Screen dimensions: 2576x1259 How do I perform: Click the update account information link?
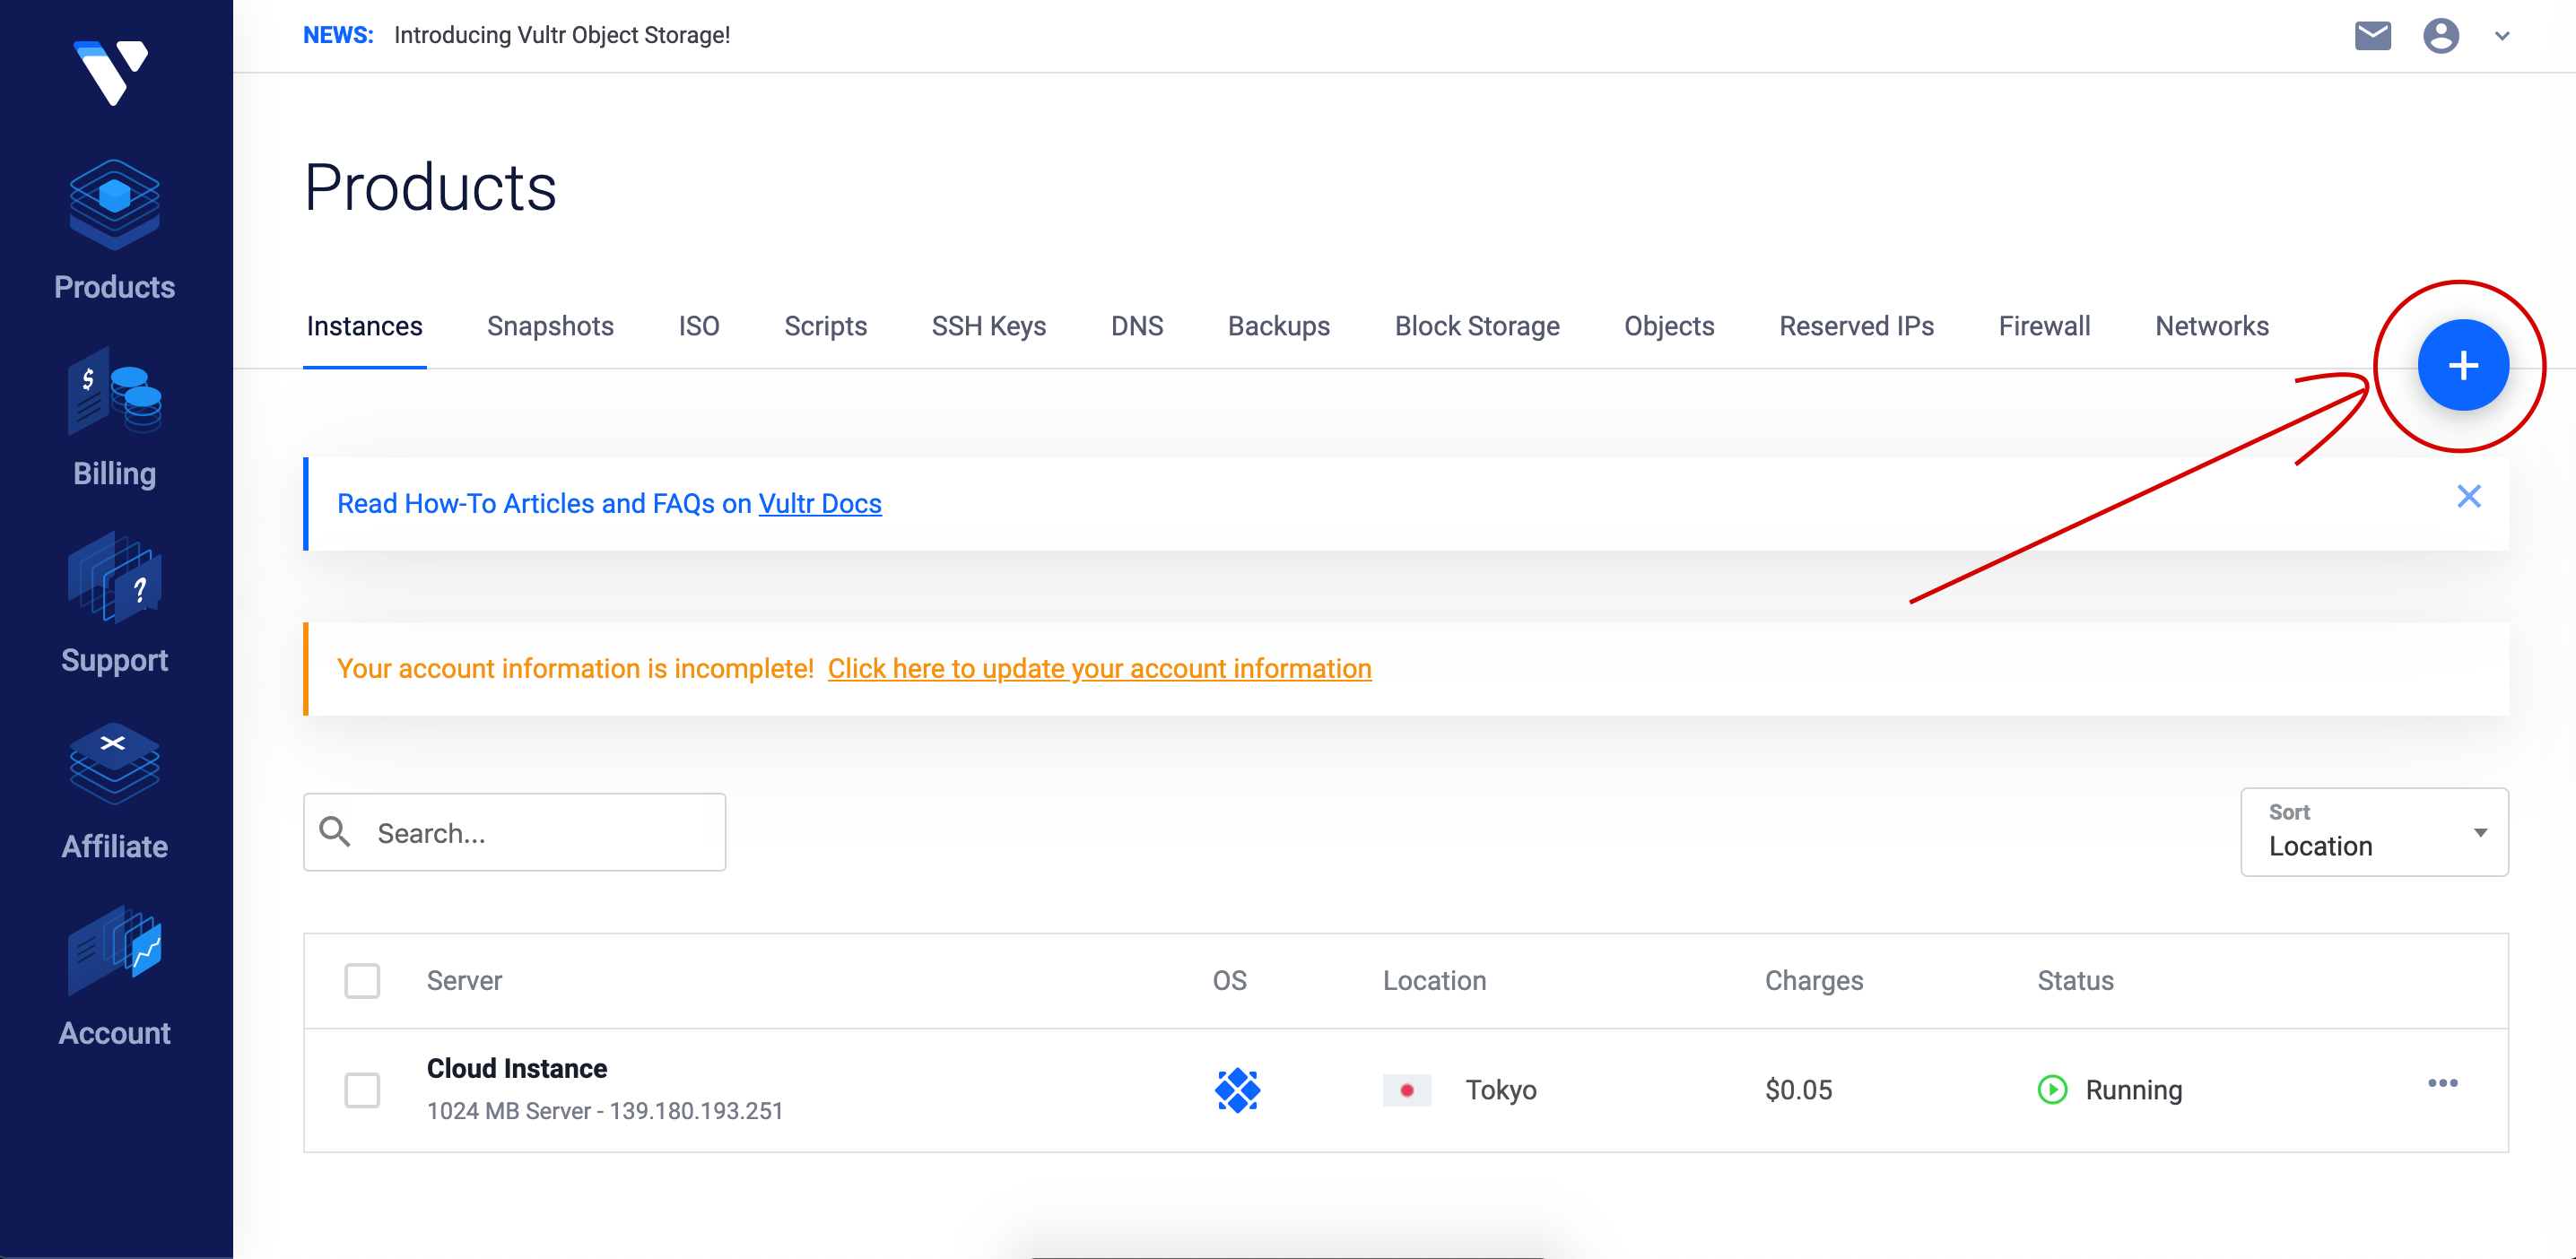pos(1098,668)
